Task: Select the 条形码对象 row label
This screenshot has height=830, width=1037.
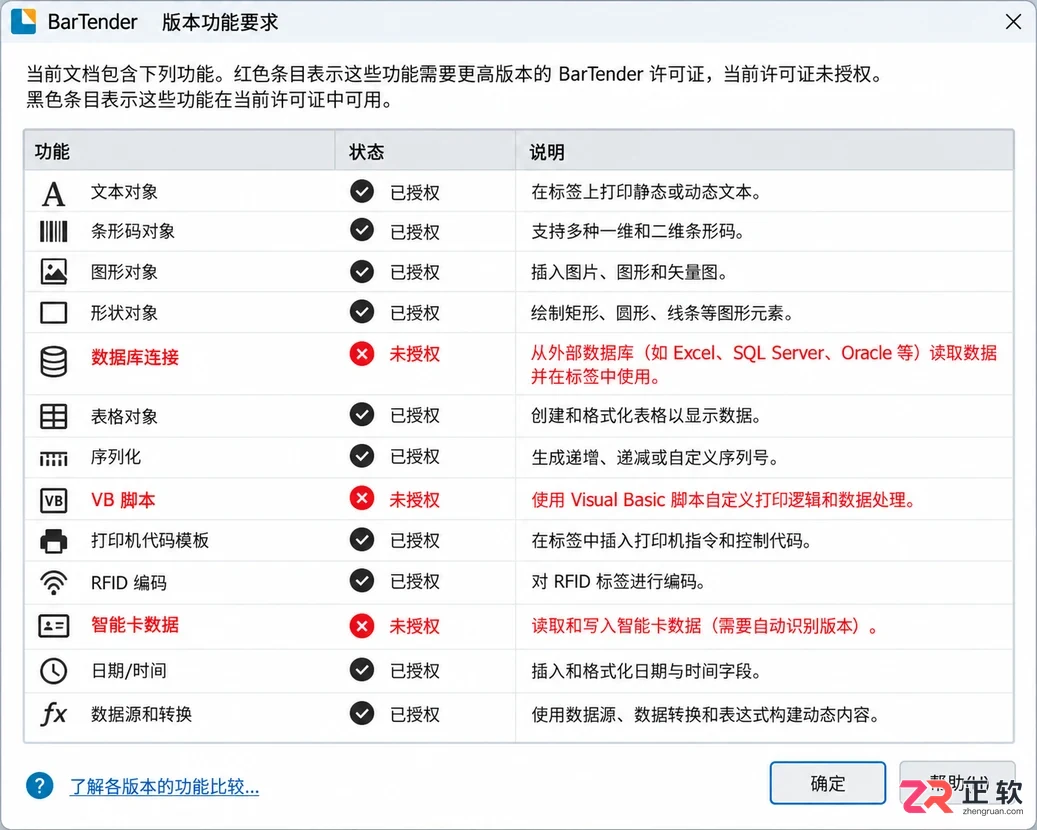Action: (133, 231)
